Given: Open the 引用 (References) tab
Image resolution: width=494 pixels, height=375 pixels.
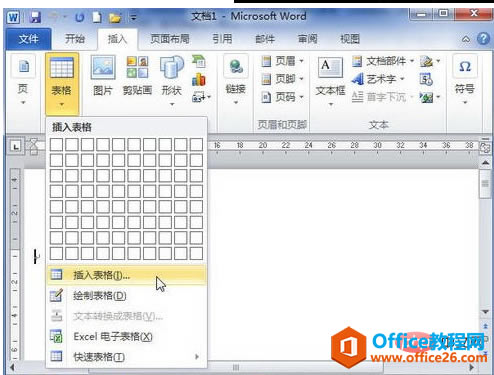Looking at the screenshot, I should 222,39.
